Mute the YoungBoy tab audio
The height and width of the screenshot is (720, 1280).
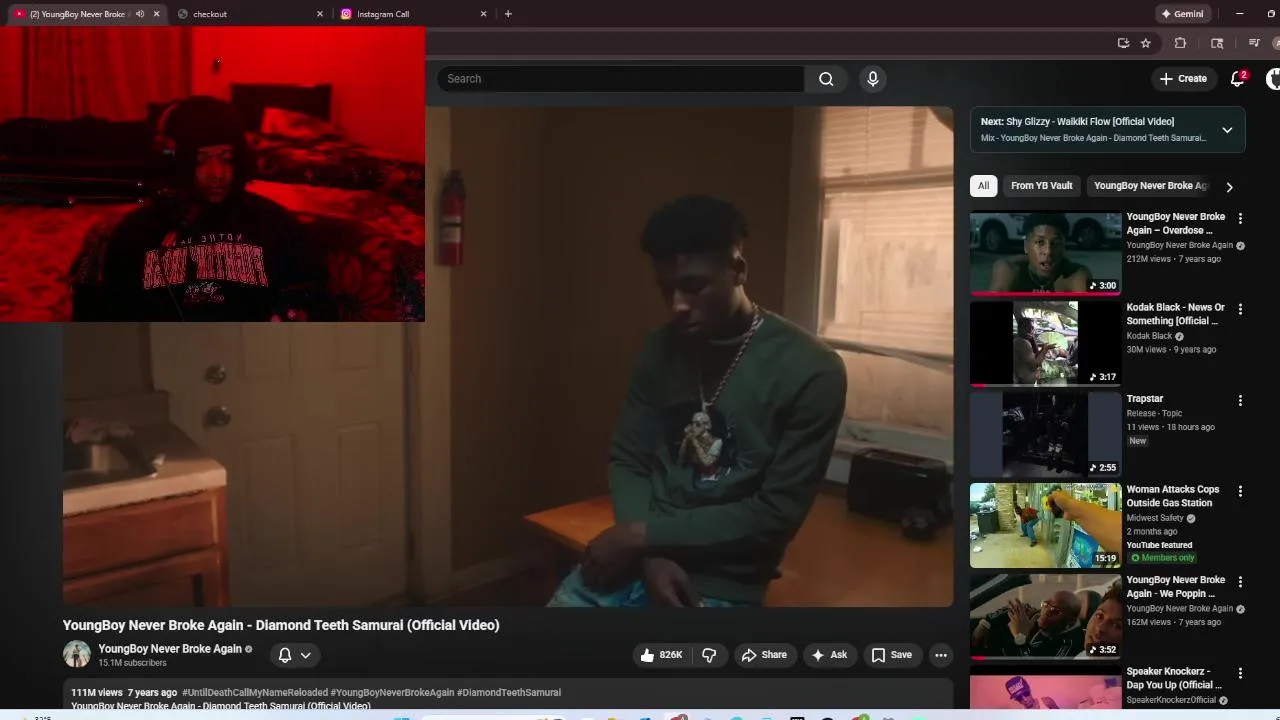(x=140, y=14)
